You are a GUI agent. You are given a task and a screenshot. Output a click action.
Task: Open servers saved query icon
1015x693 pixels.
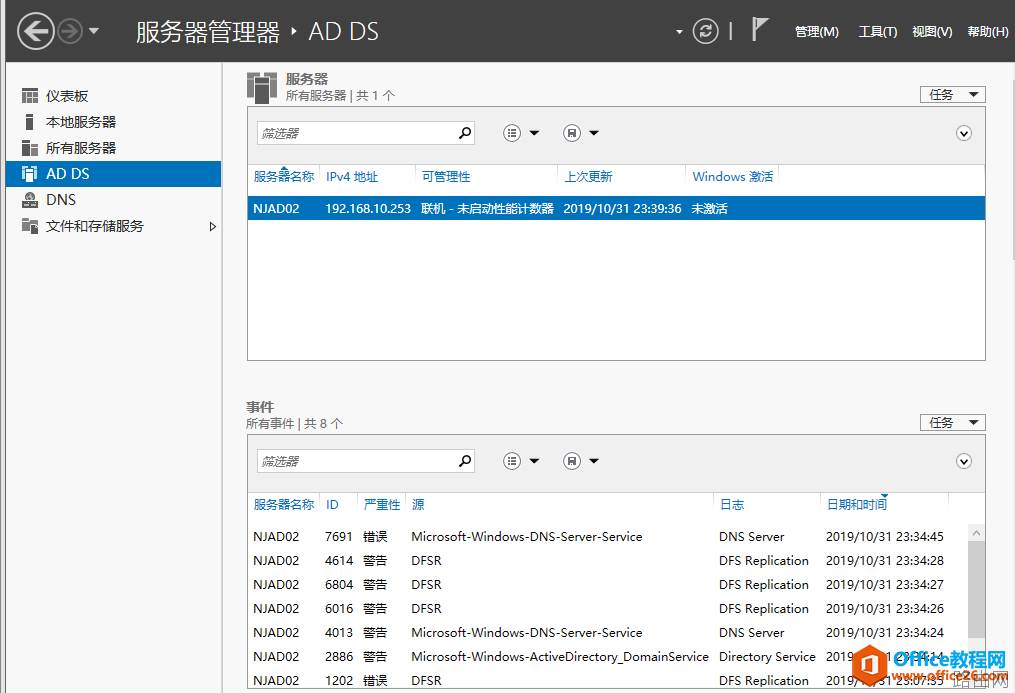(572, 133)
